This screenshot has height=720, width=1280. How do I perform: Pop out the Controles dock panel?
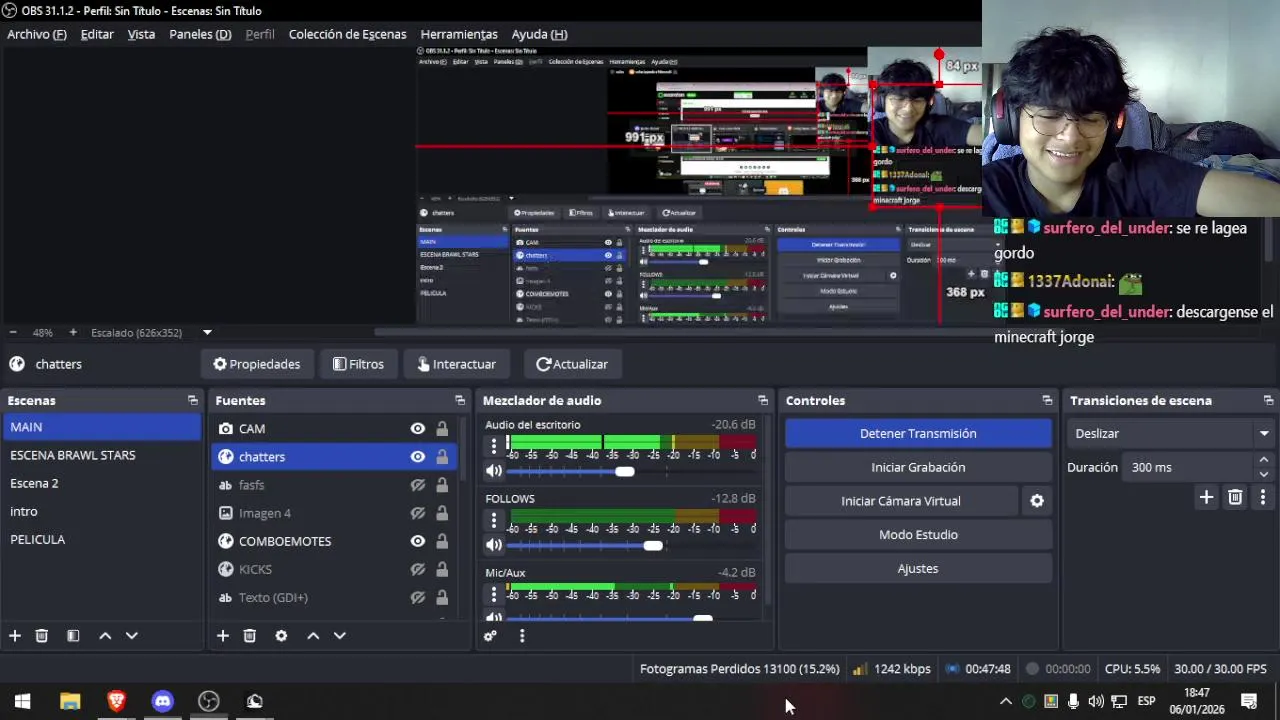coord(1047,400)
